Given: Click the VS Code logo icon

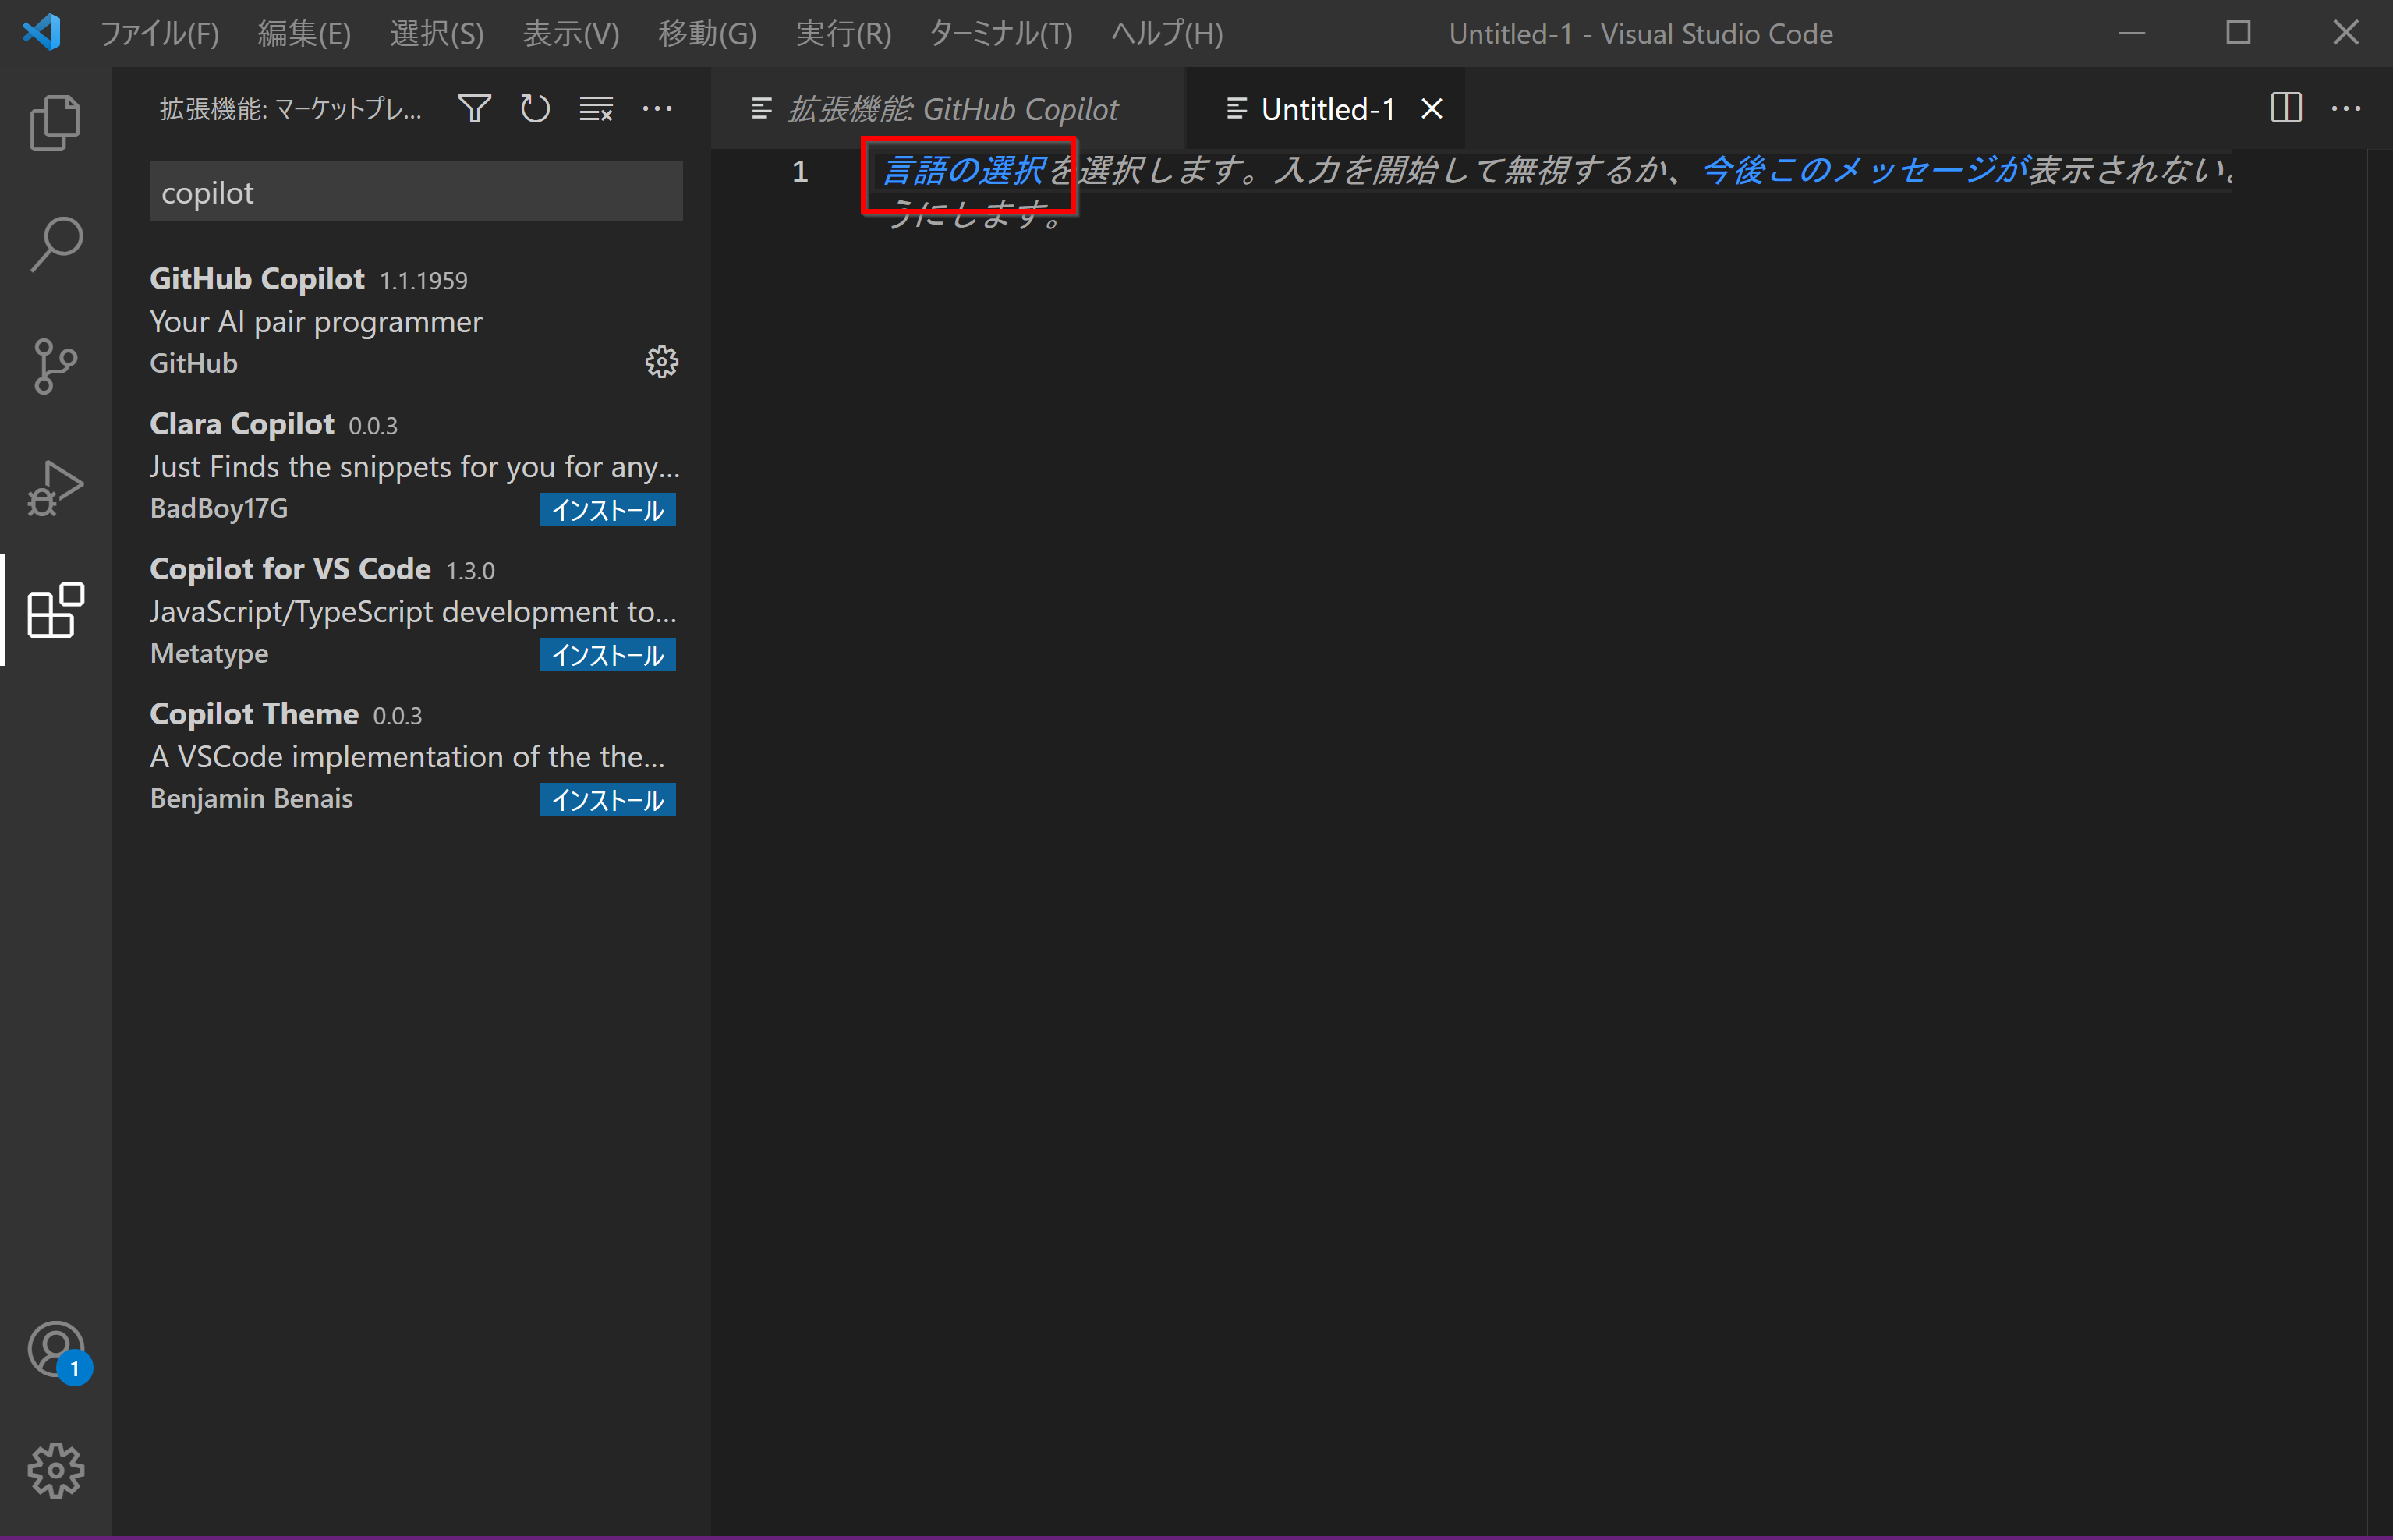Looking at the screenshot, I should [x=42, y=33].
